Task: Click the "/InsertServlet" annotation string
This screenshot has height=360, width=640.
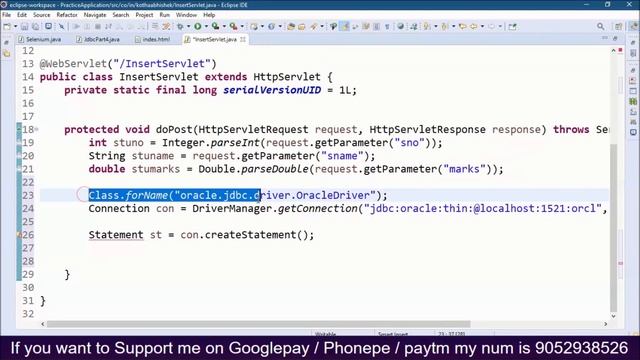Action: click(x=162, y=64)
